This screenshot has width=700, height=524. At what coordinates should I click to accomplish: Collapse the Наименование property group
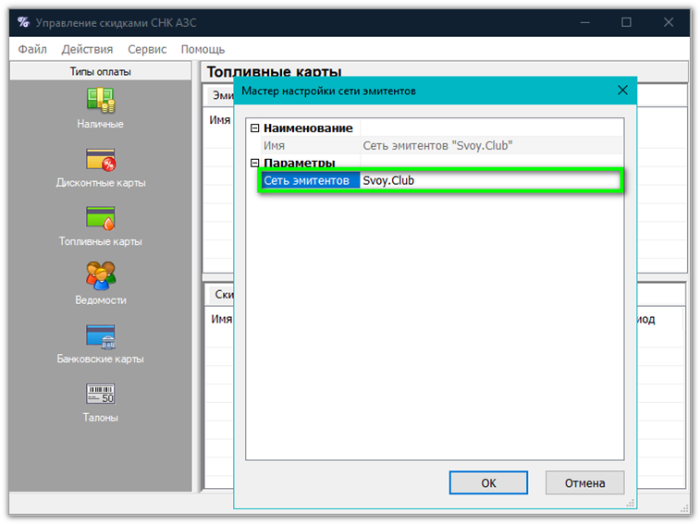[254, 129]
